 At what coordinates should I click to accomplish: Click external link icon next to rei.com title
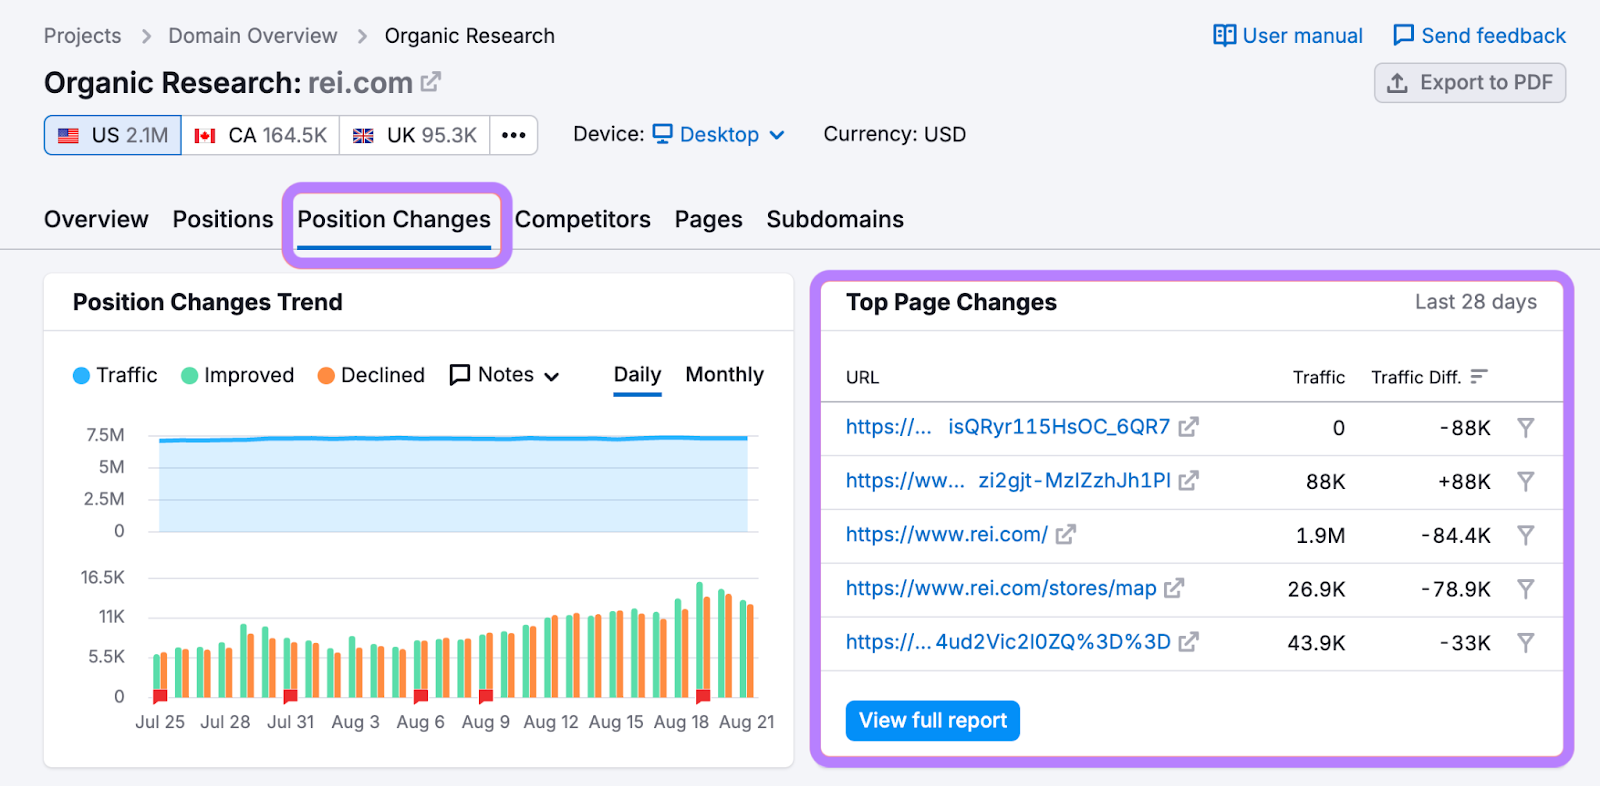tap(431, 82)
